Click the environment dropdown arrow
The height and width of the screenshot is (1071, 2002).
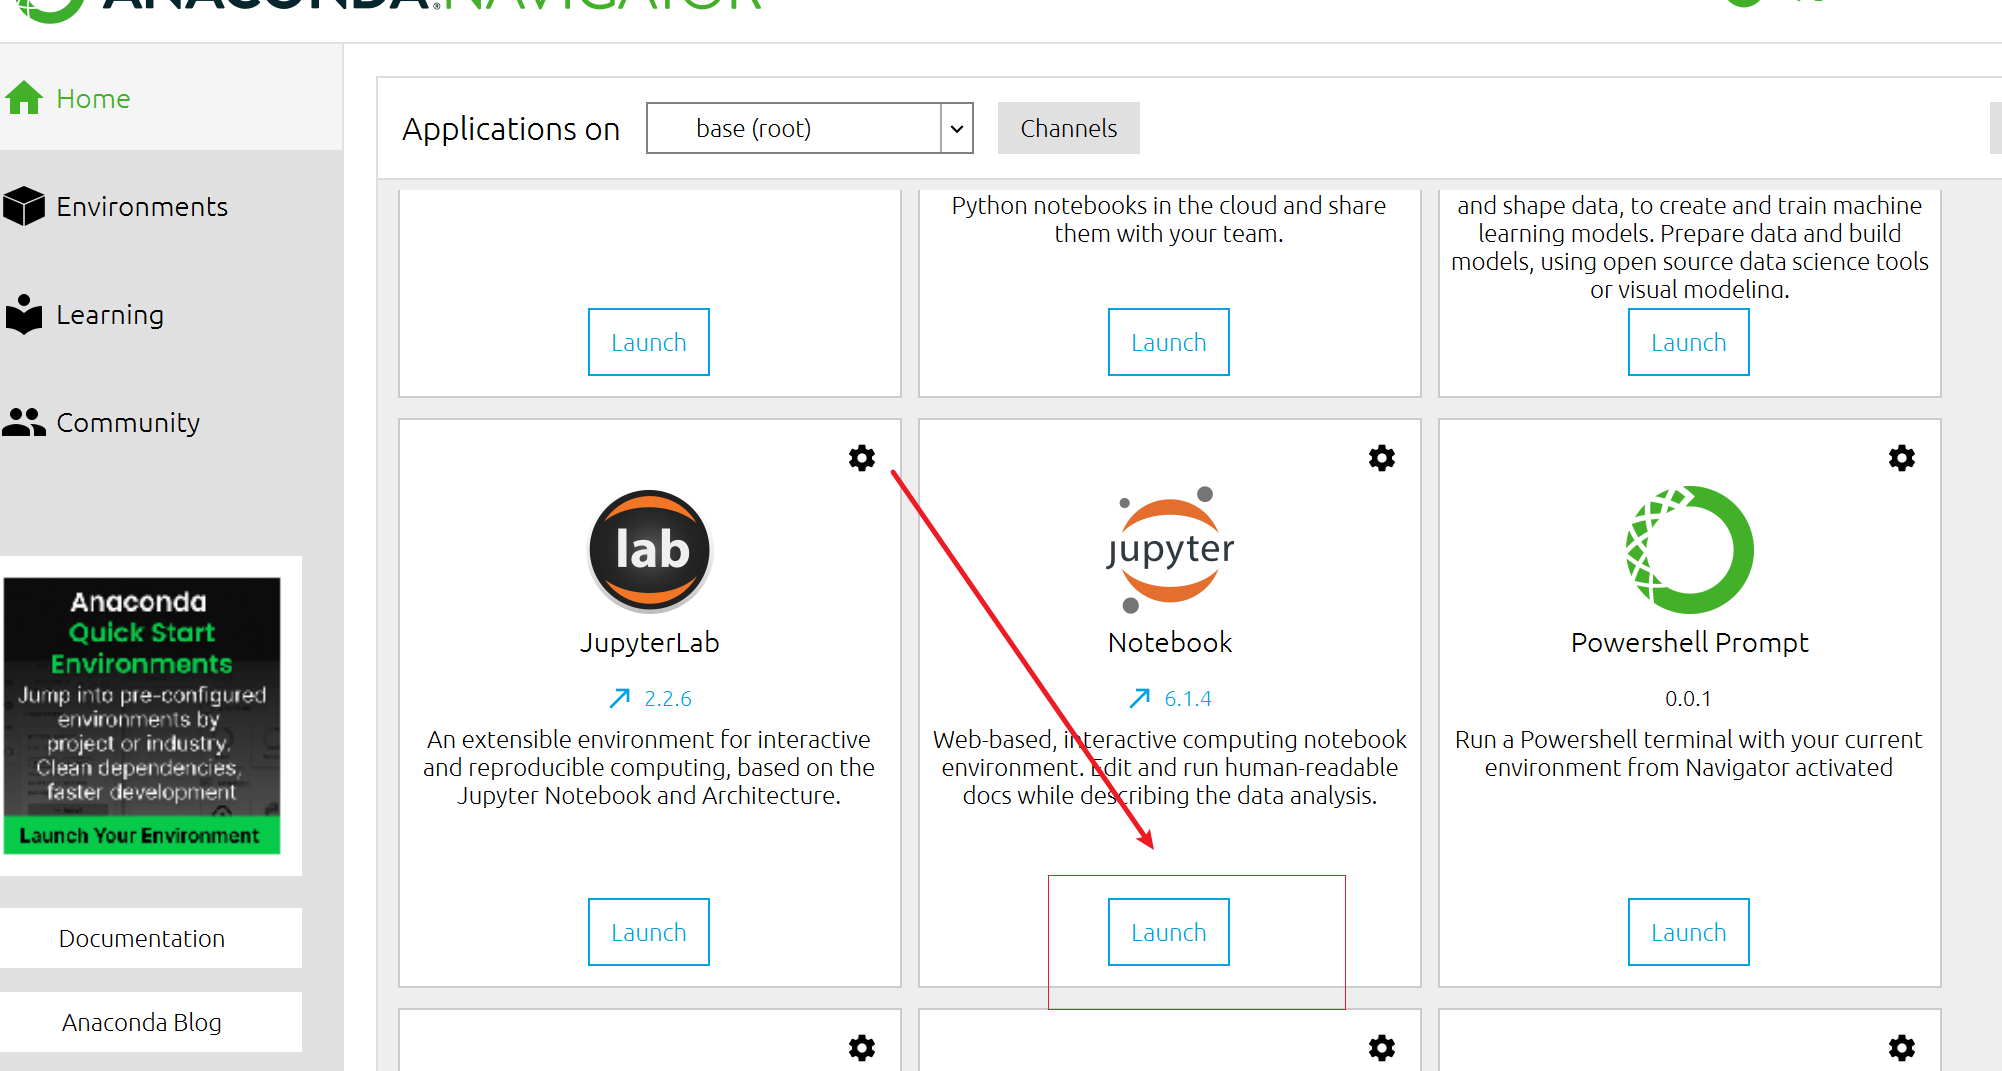[957, 128]
